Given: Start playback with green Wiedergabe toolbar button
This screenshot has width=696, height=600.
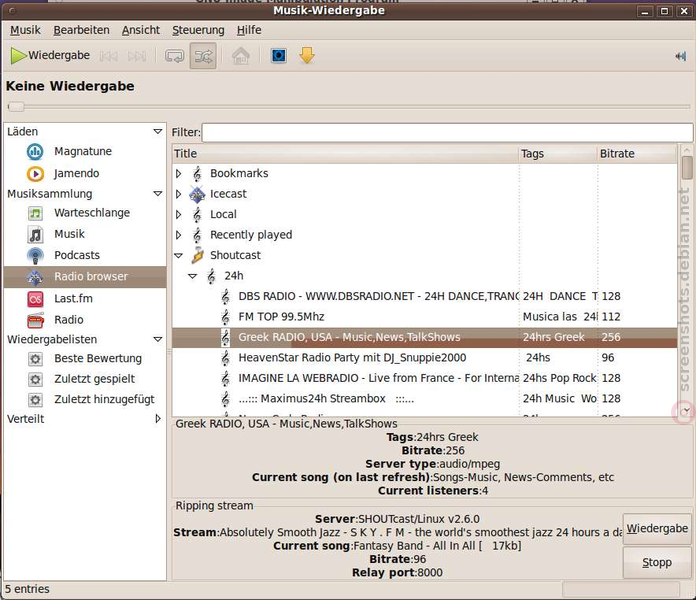Looking at the screenshot, I should click(x=50, y=55).
